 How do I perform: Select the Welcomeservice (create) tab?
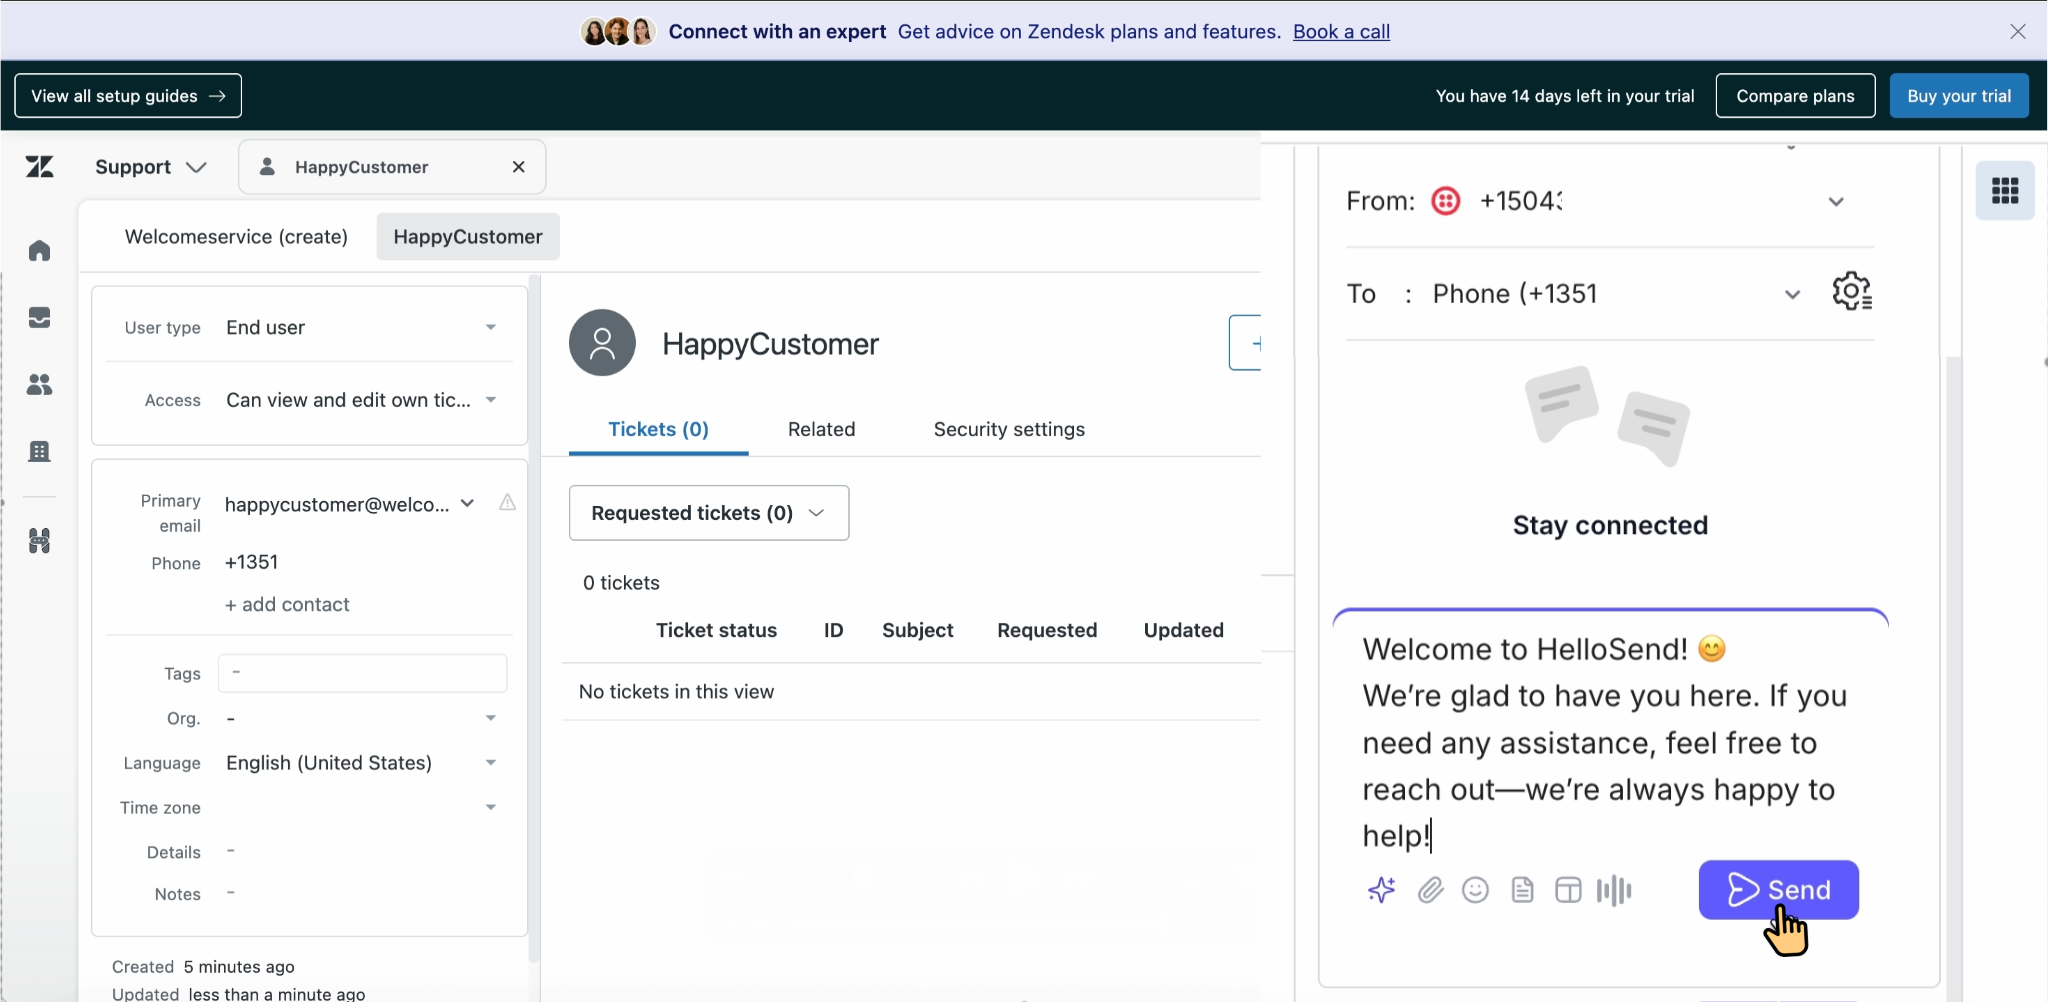[236, 237]
